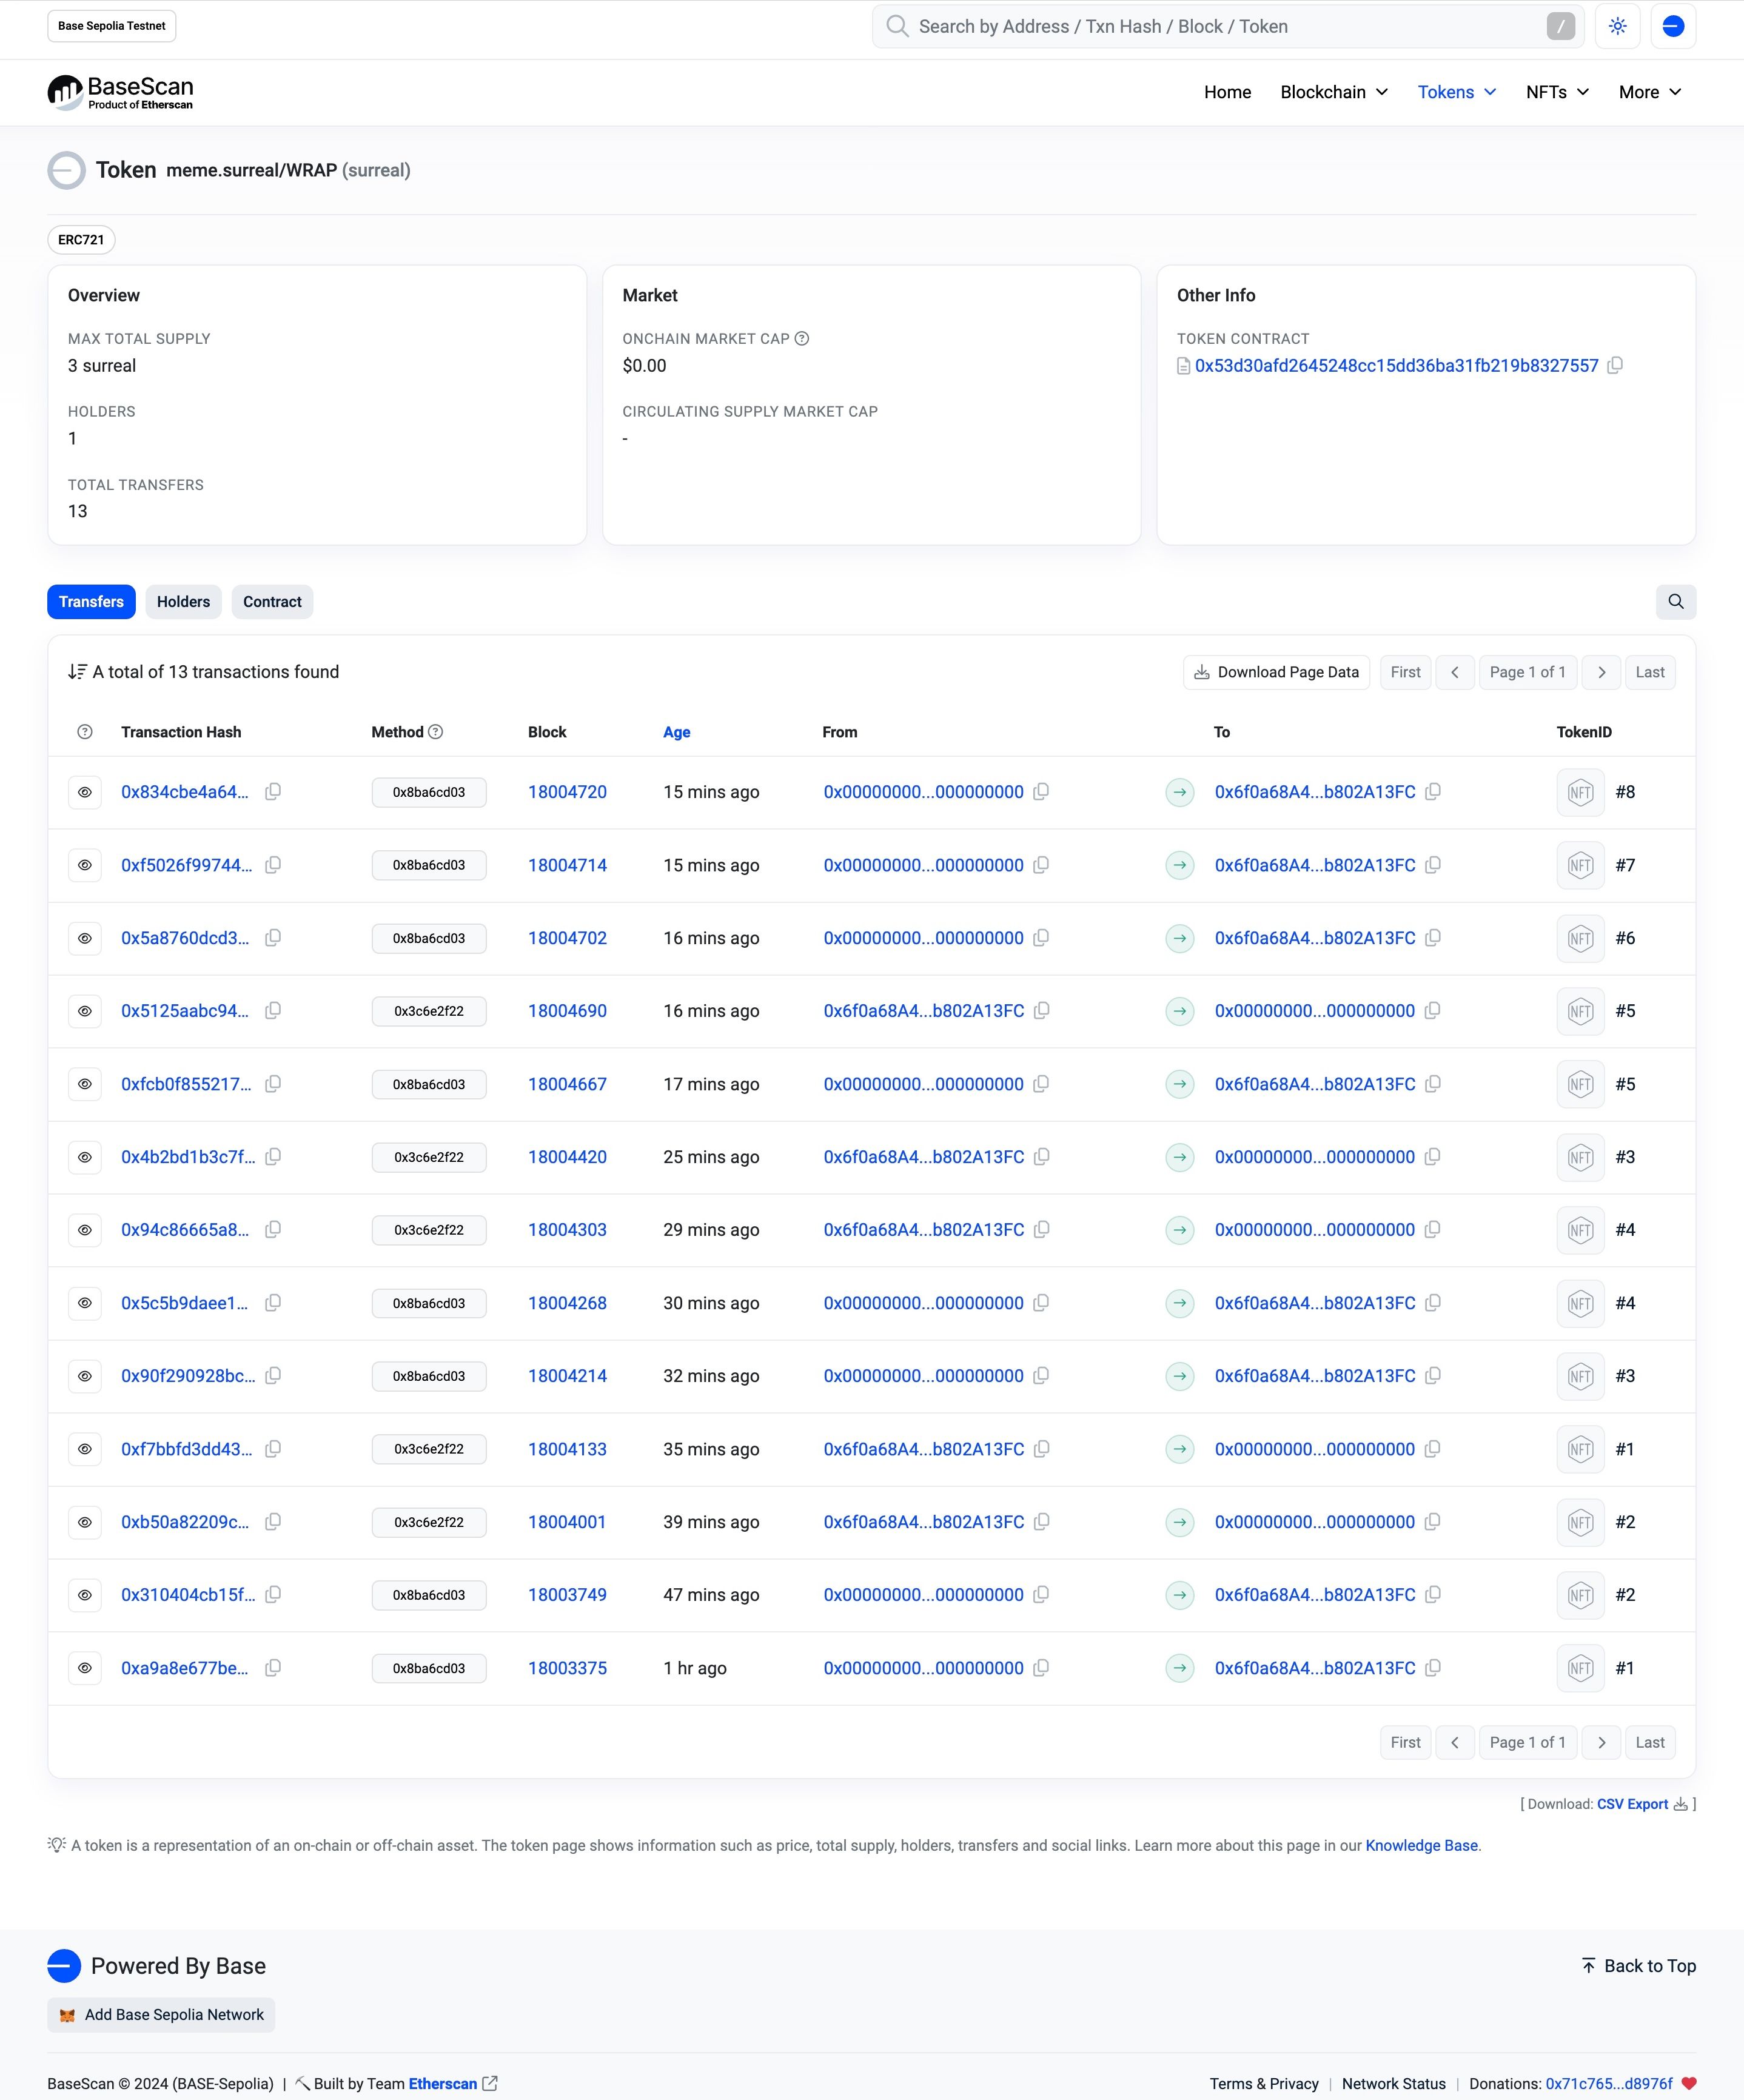
Task: Switch to the Holders tab
Action: pyautogui.click(x=183, y=602)
